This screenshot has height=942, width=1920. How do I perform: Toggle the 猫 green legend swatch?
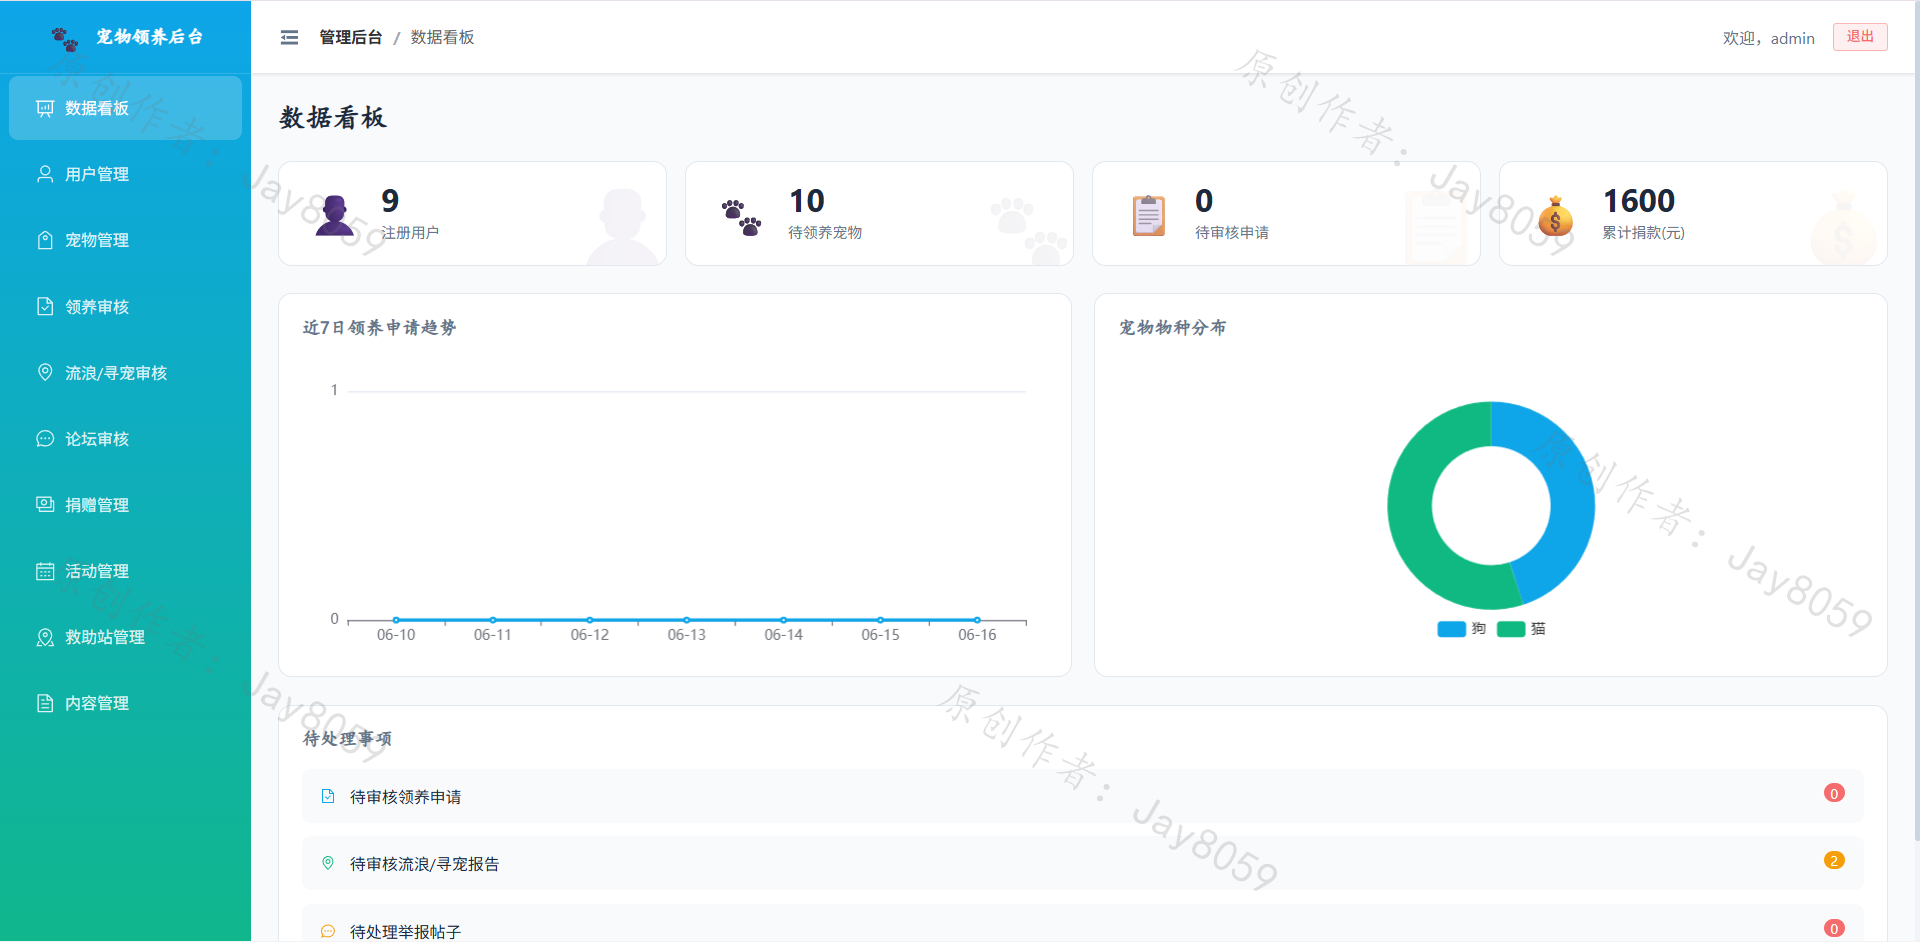click(1511, 629)
